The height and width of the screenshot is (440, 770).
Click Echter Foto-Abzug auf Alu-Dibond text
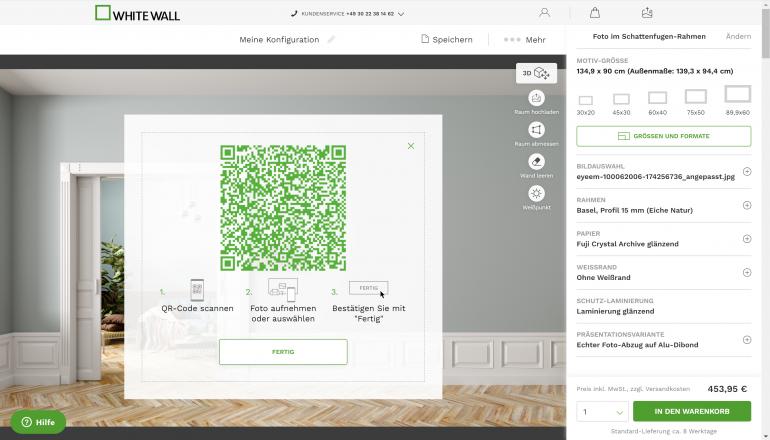click(637, 345)
